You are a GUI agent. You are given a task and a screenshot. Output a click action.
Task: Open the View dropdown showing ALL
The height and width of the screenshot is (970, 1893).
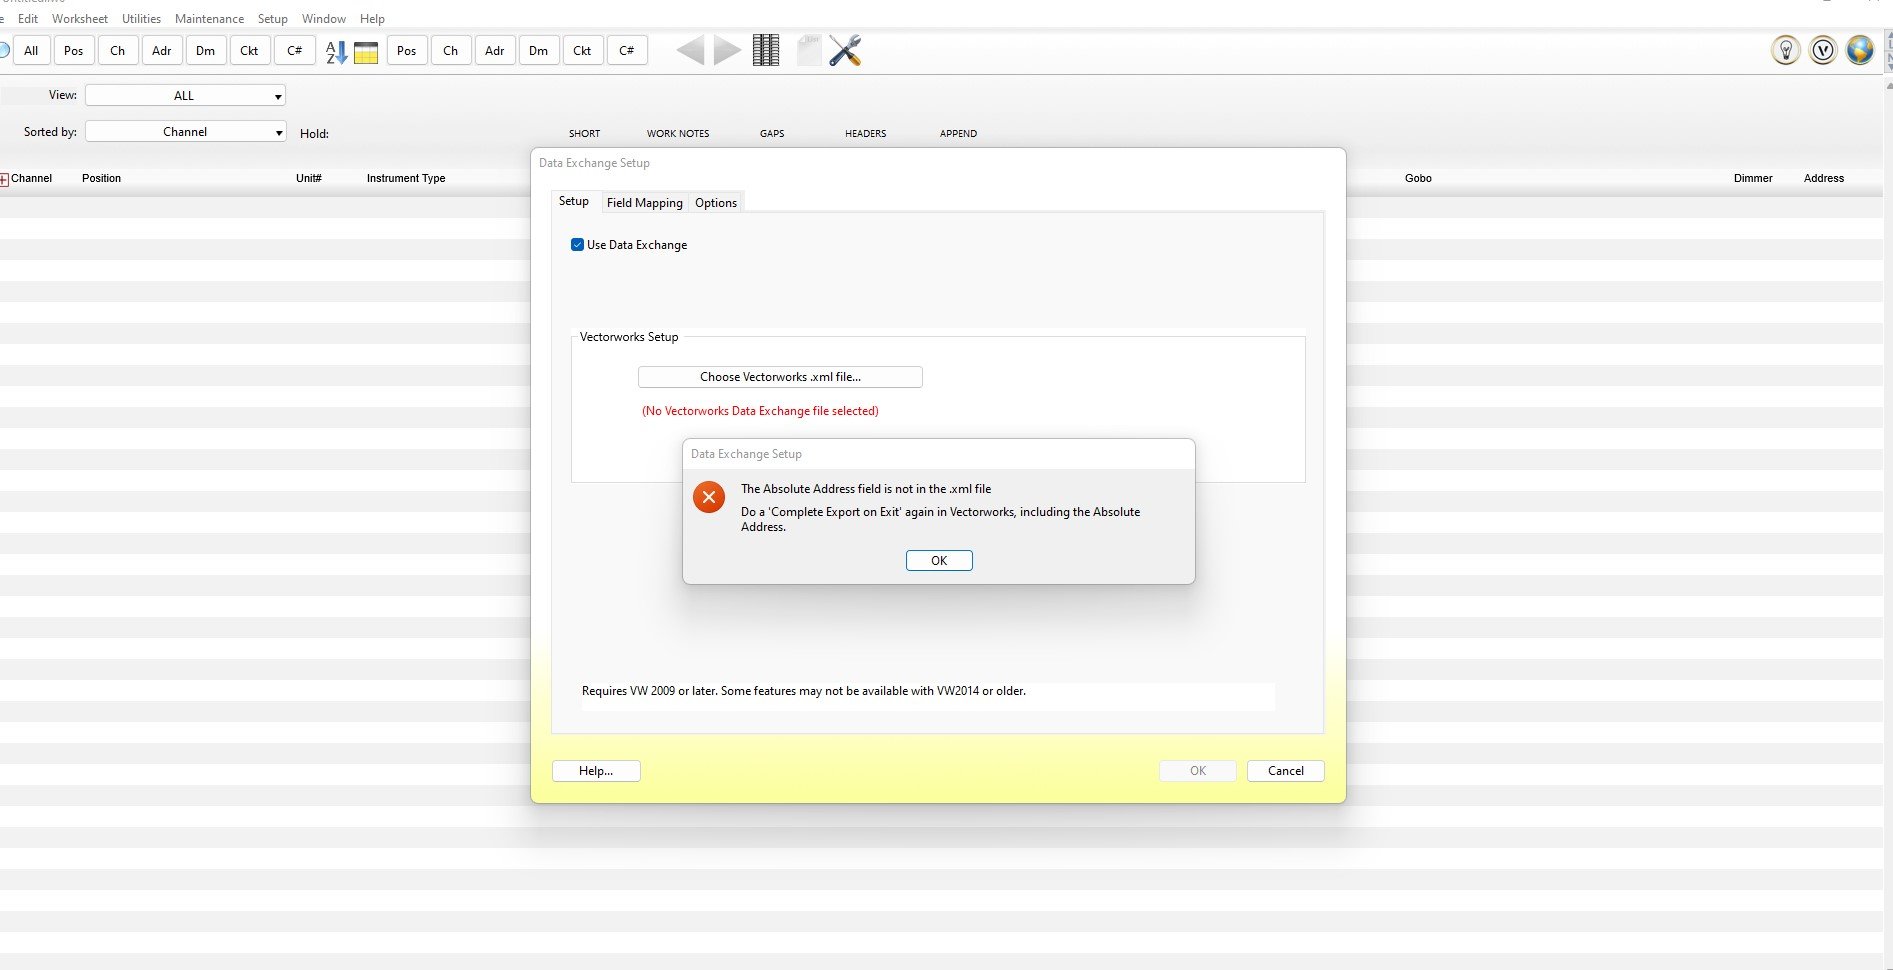(185, 96)
